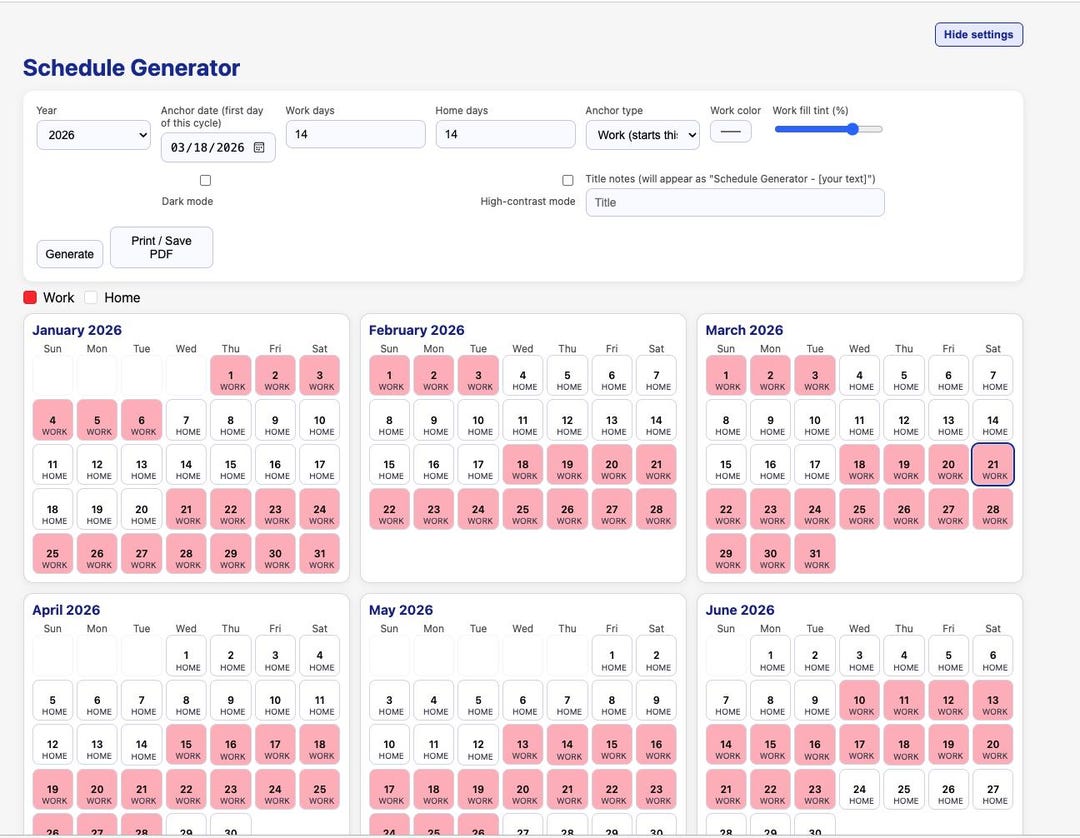Select March 4 HOME day cell
Viewport: 1080px width, 838px height.
click(859, 375)
